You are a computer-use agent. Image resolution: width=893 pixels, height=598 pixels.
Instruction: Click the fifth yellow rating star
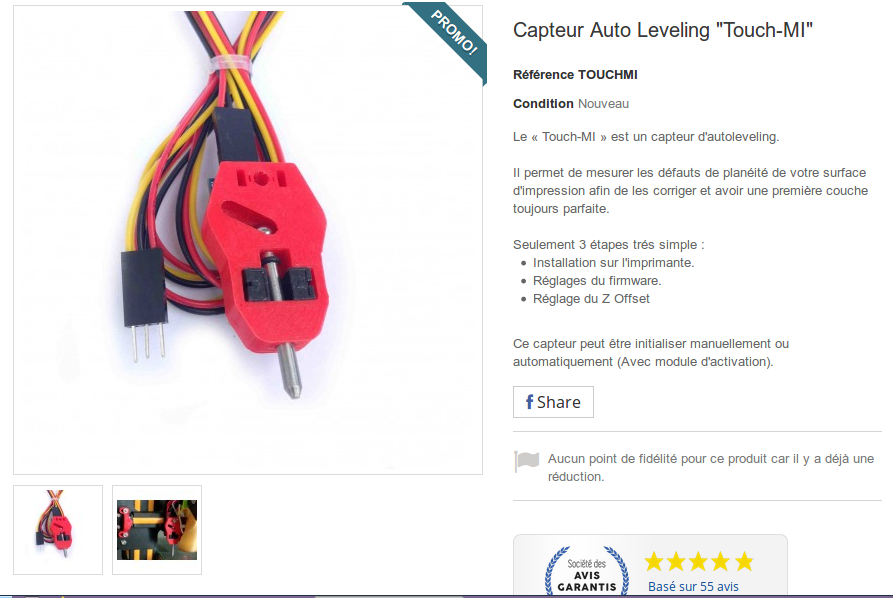[x=744, y=562]
